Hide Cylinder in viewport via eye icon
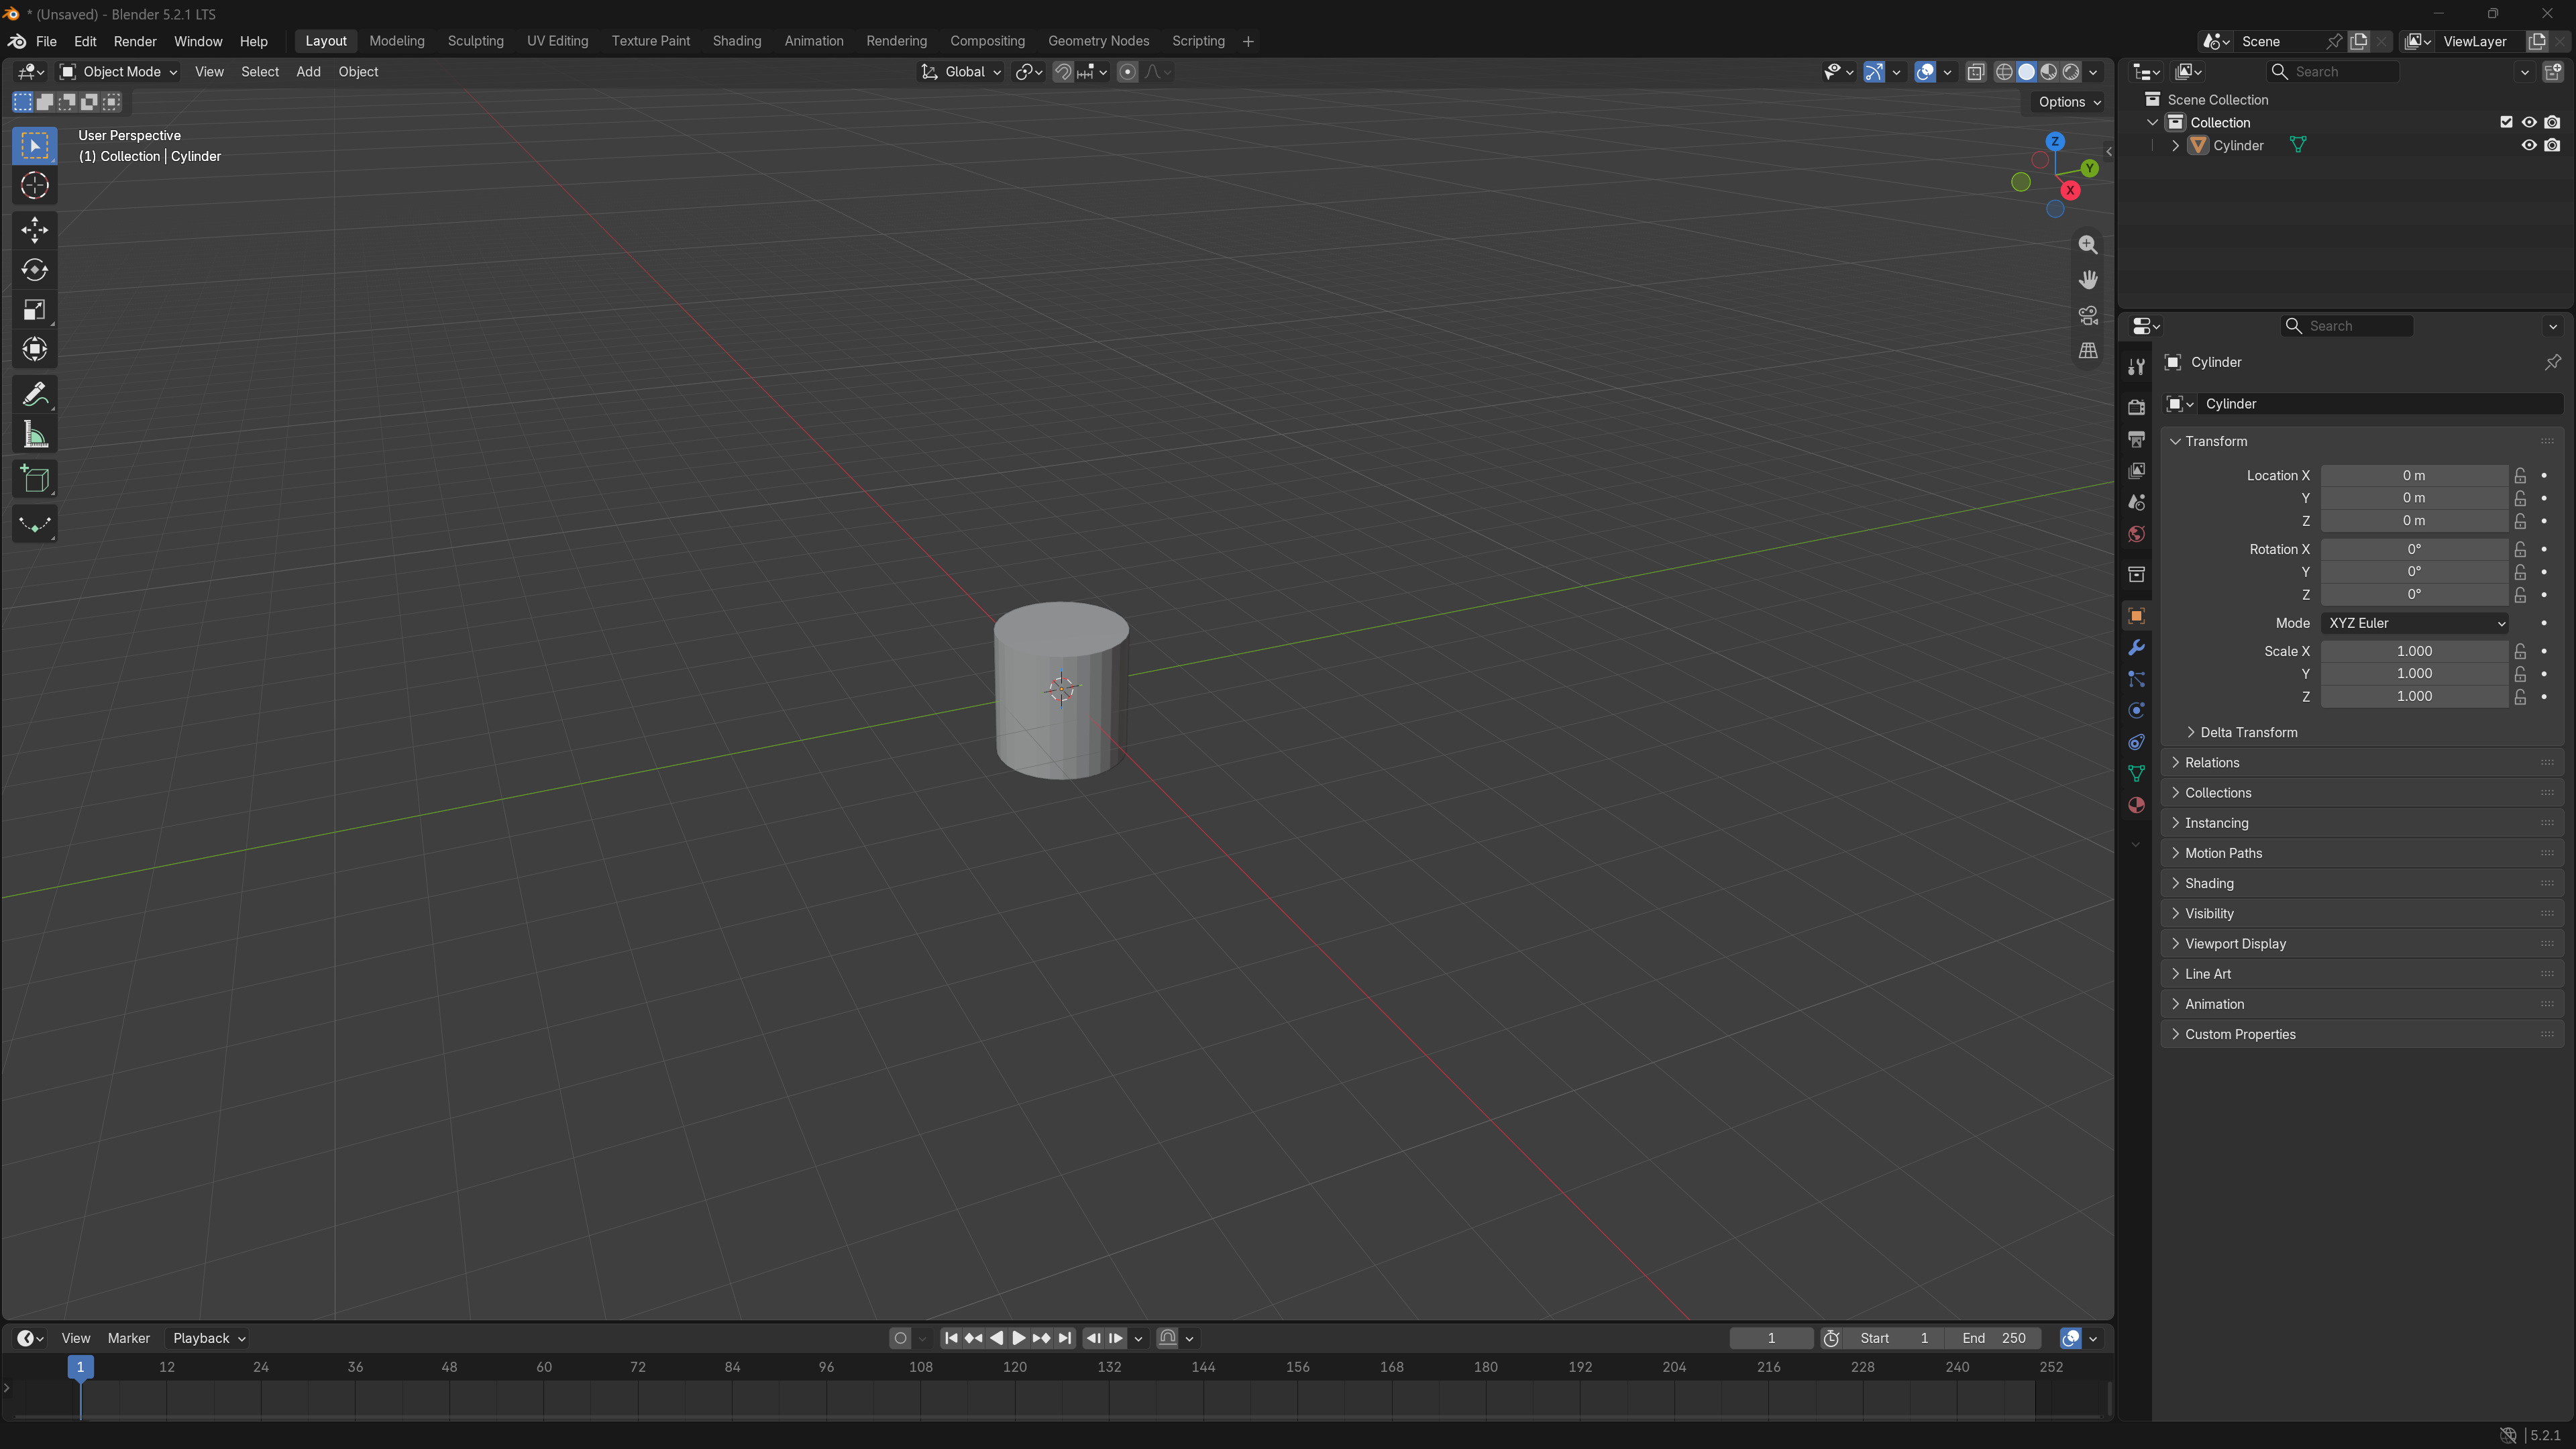The image size is (2576, 1449). point(2529,145)
